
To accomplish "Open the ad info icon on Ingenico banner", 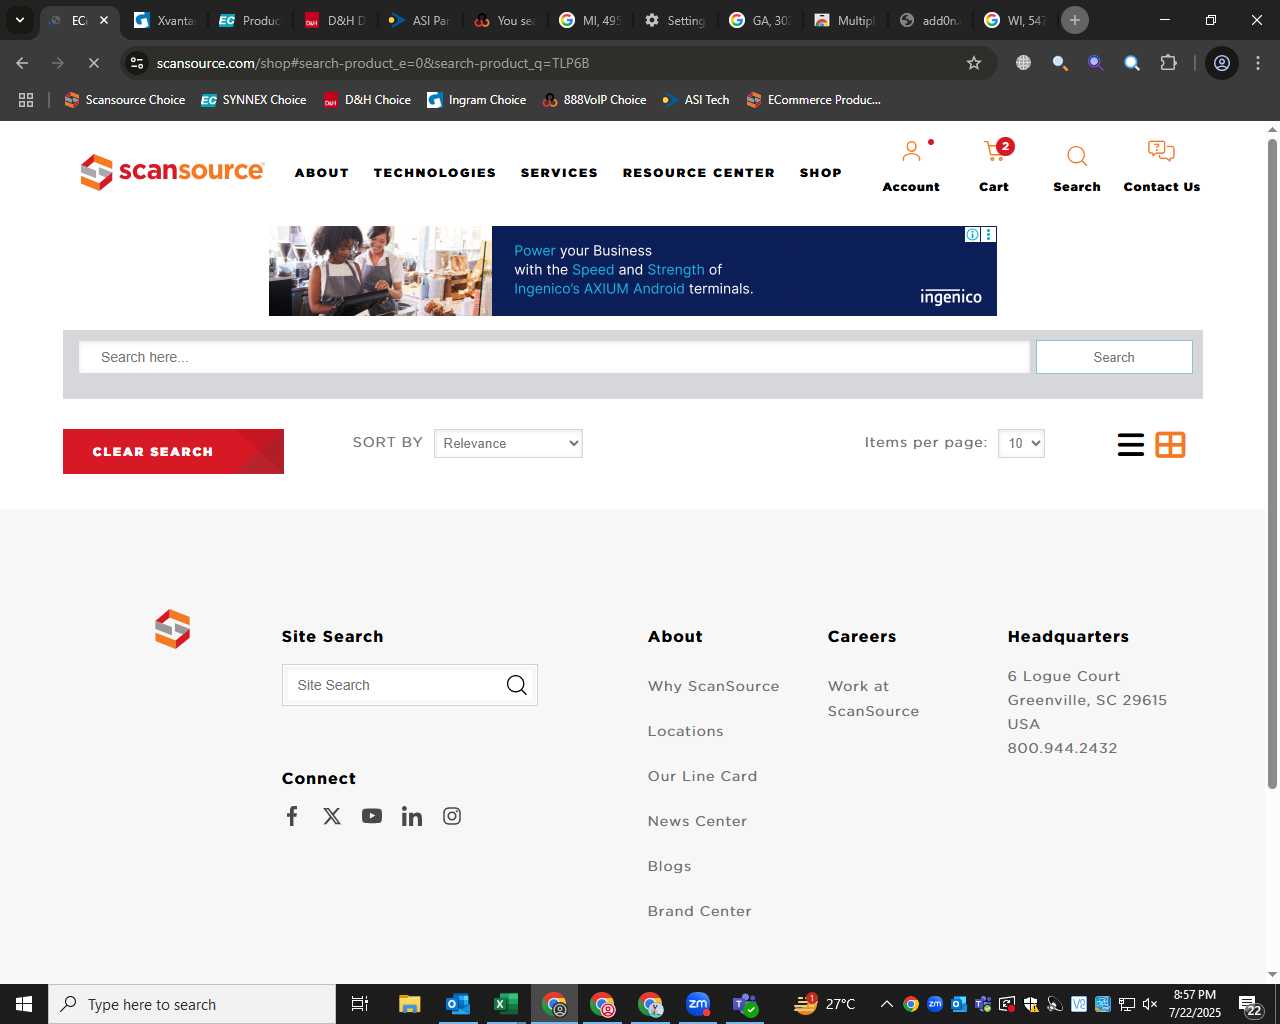I will coord(972,234).
